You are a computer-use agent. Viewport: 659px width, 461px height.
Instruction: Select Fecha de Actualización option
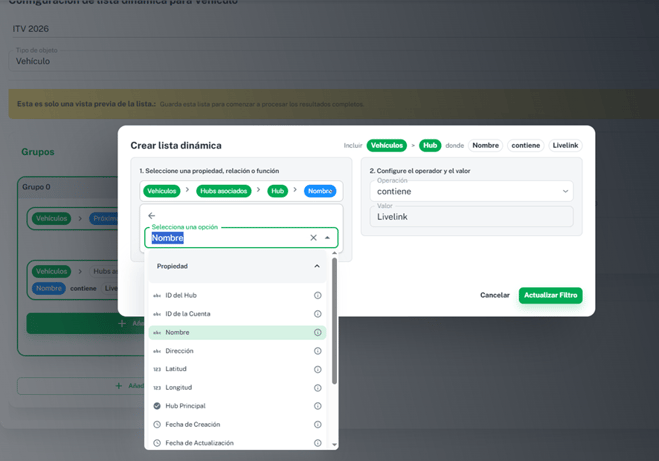click(200, 443)
